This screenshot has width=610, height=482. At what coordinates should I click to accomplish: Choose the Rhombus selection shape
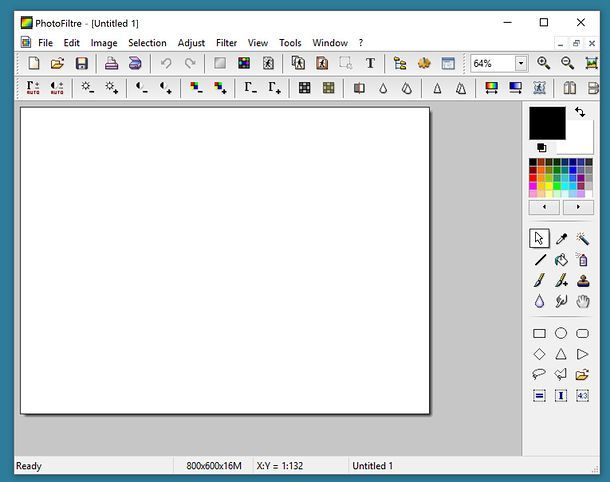(539, 354)
